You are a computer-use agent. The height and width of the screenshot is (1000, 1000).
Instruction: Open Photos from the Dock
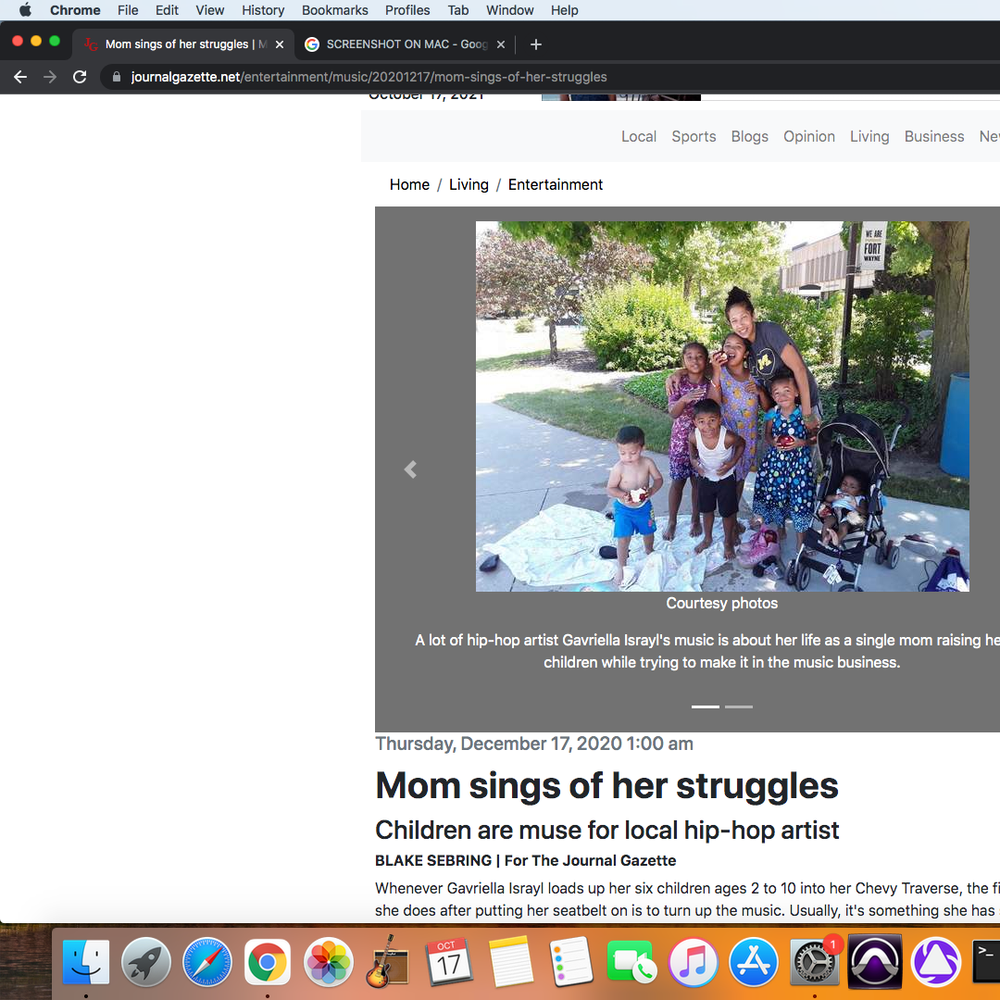(328, 962)
